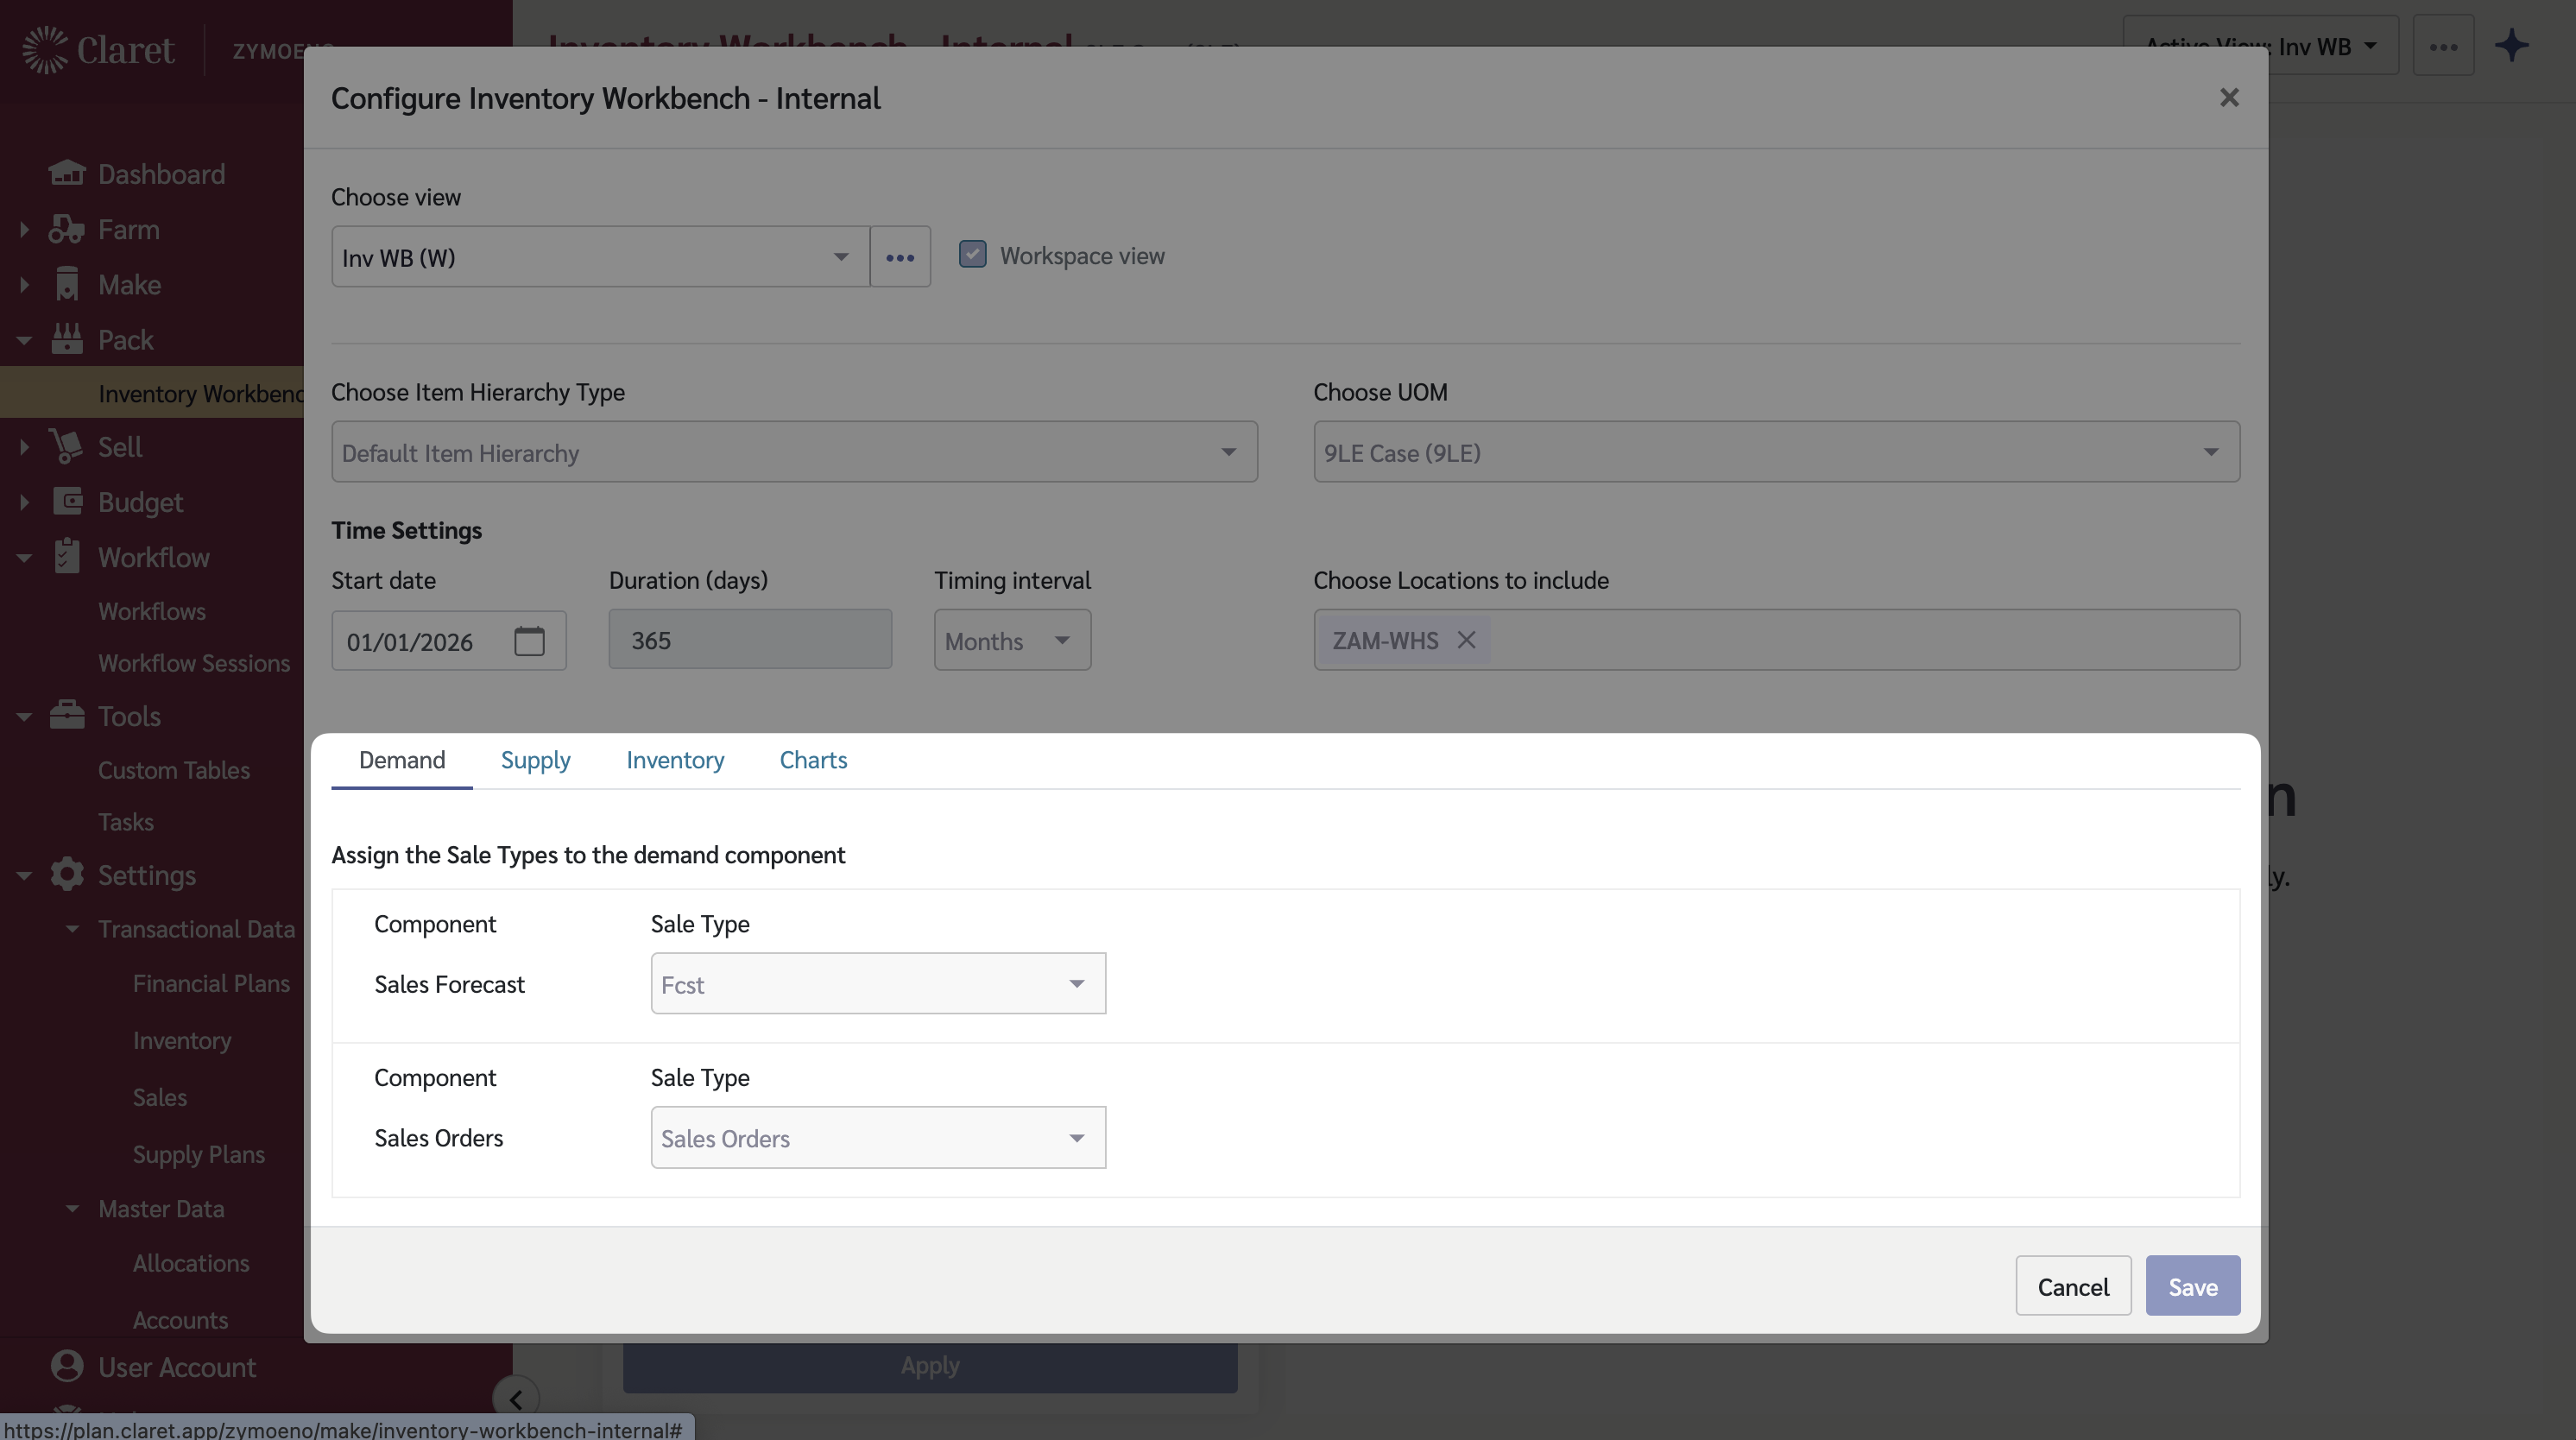Open the Sales Forecast Sale Type dropdown
The width and height of the screenshot is (2576, 1440).
(x=877, y=984)
